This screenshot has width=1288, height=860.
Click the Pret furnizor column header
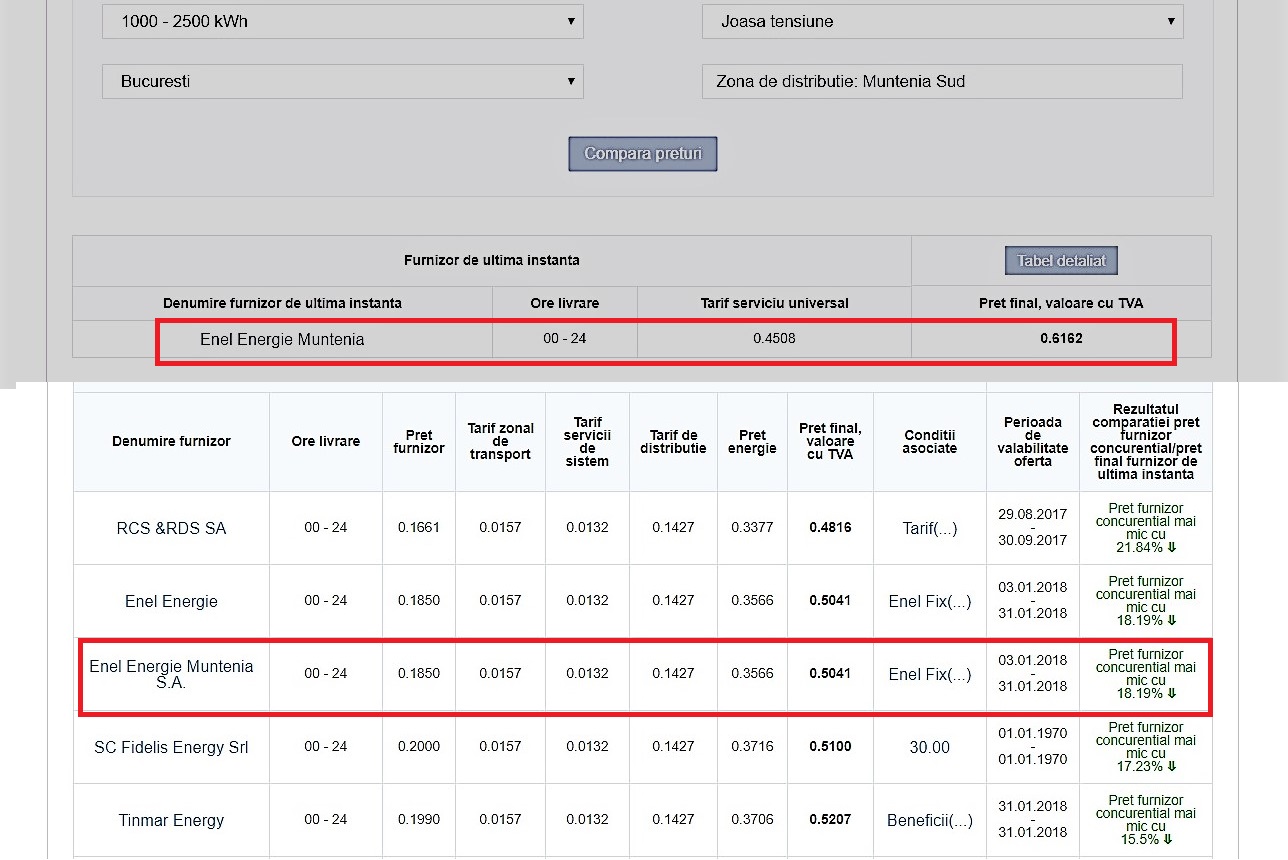tap(419, 441)
